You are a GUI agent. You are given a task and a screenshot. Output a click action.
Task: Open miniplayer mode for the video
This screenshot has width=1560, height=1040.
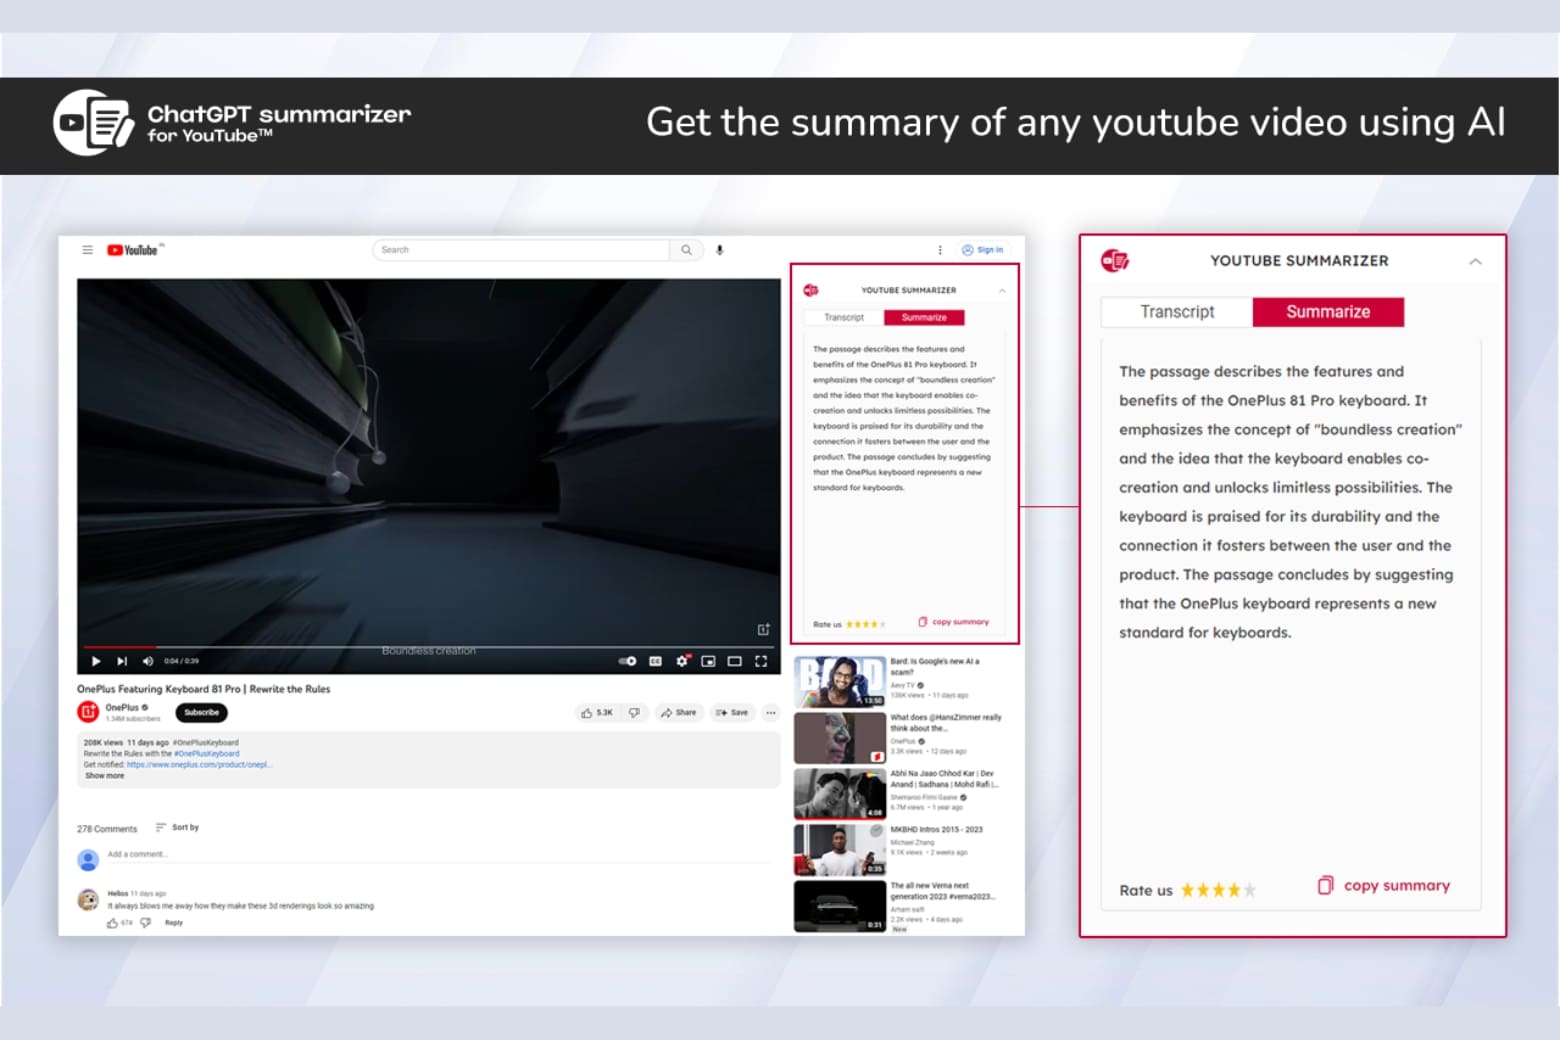[x=710, y=661]
